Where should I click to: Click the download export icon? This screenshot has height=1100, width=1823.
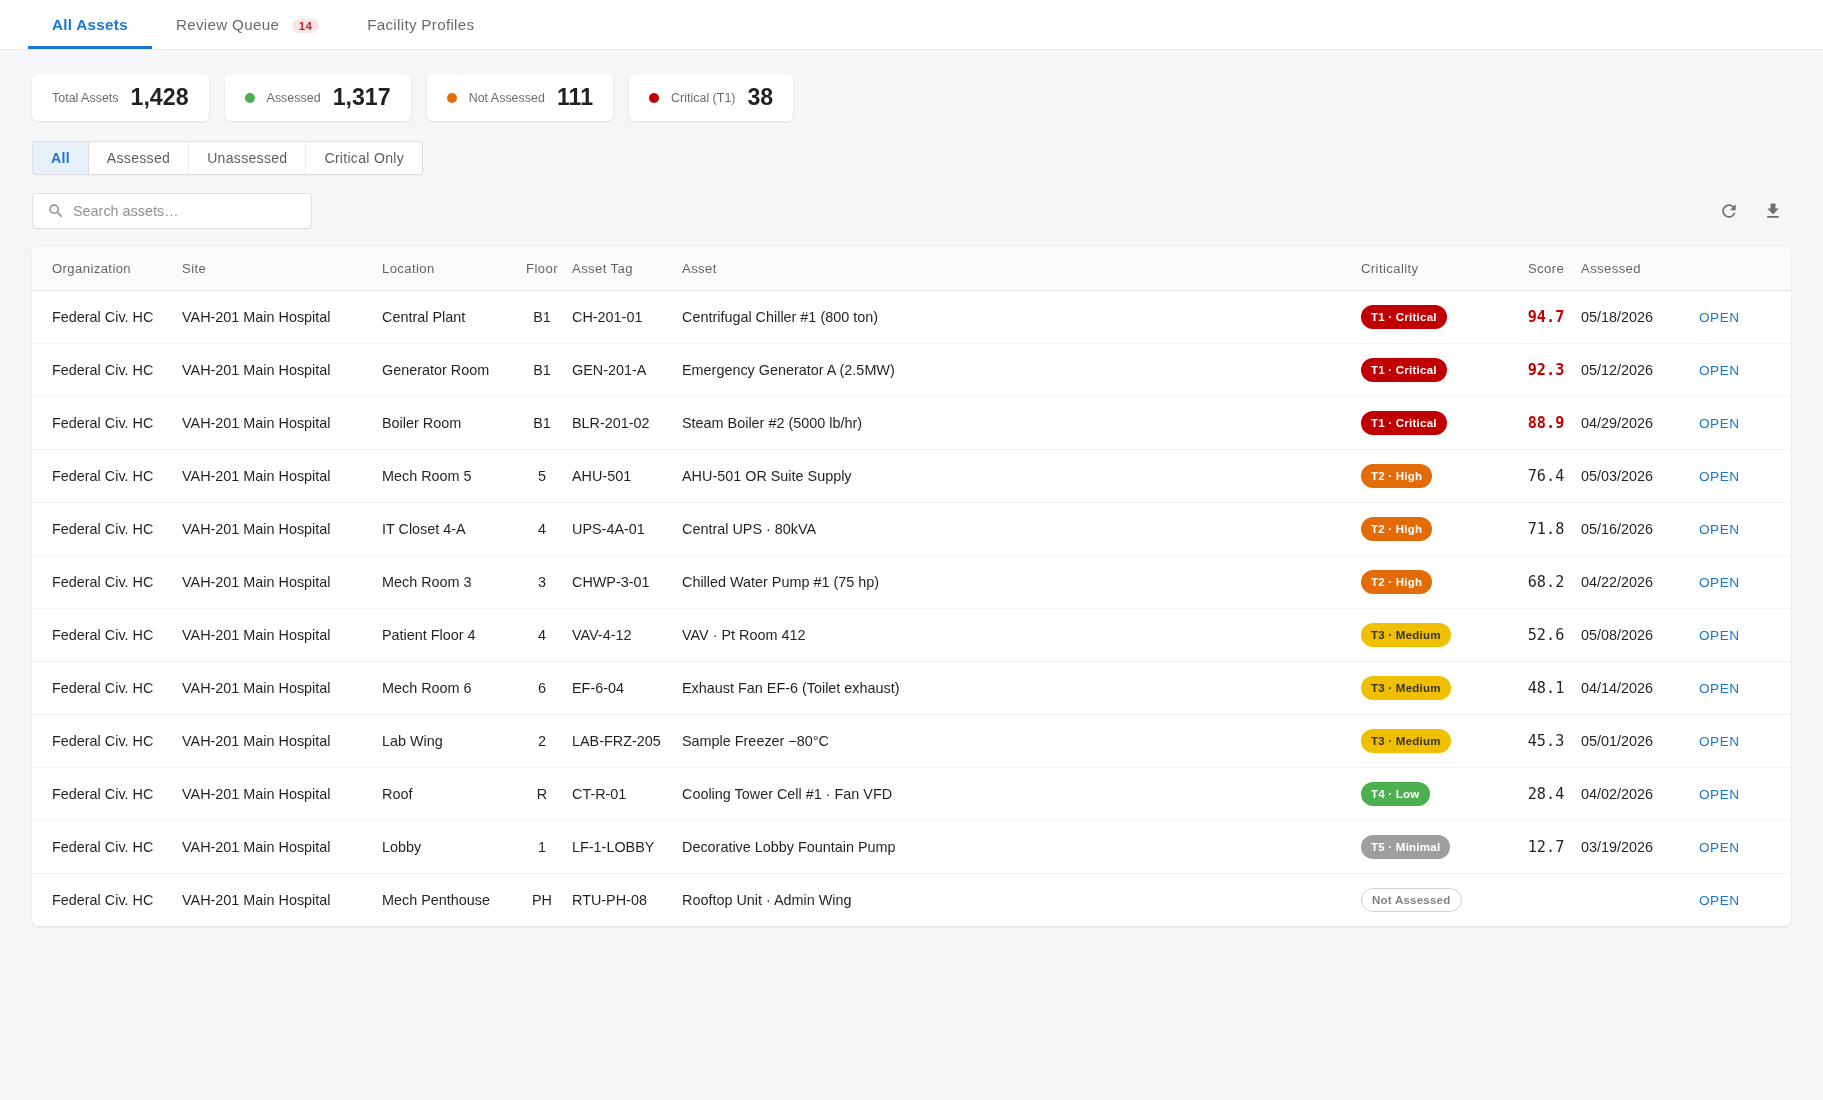pos(1773,211)
